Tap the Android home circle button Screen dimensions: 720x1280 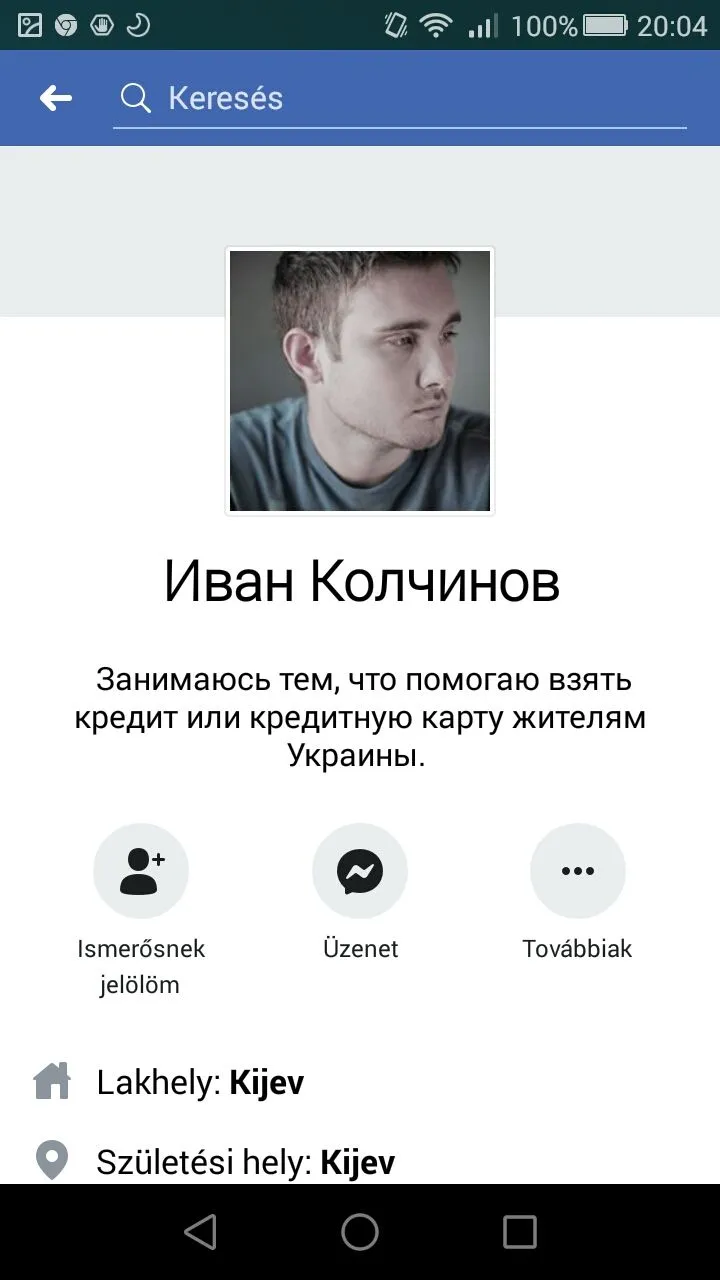[360, 1232]
